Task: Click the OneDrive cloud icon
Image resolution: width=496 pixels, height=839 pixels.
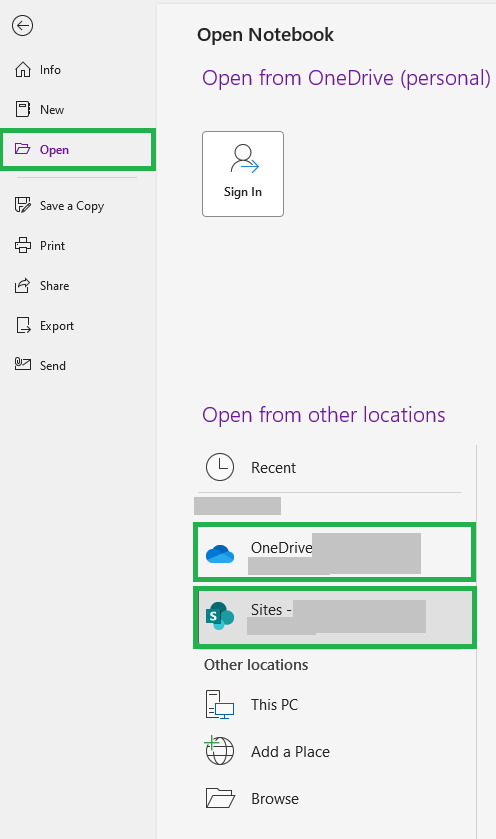Action: pyautogui.click(x=220, y=554)
